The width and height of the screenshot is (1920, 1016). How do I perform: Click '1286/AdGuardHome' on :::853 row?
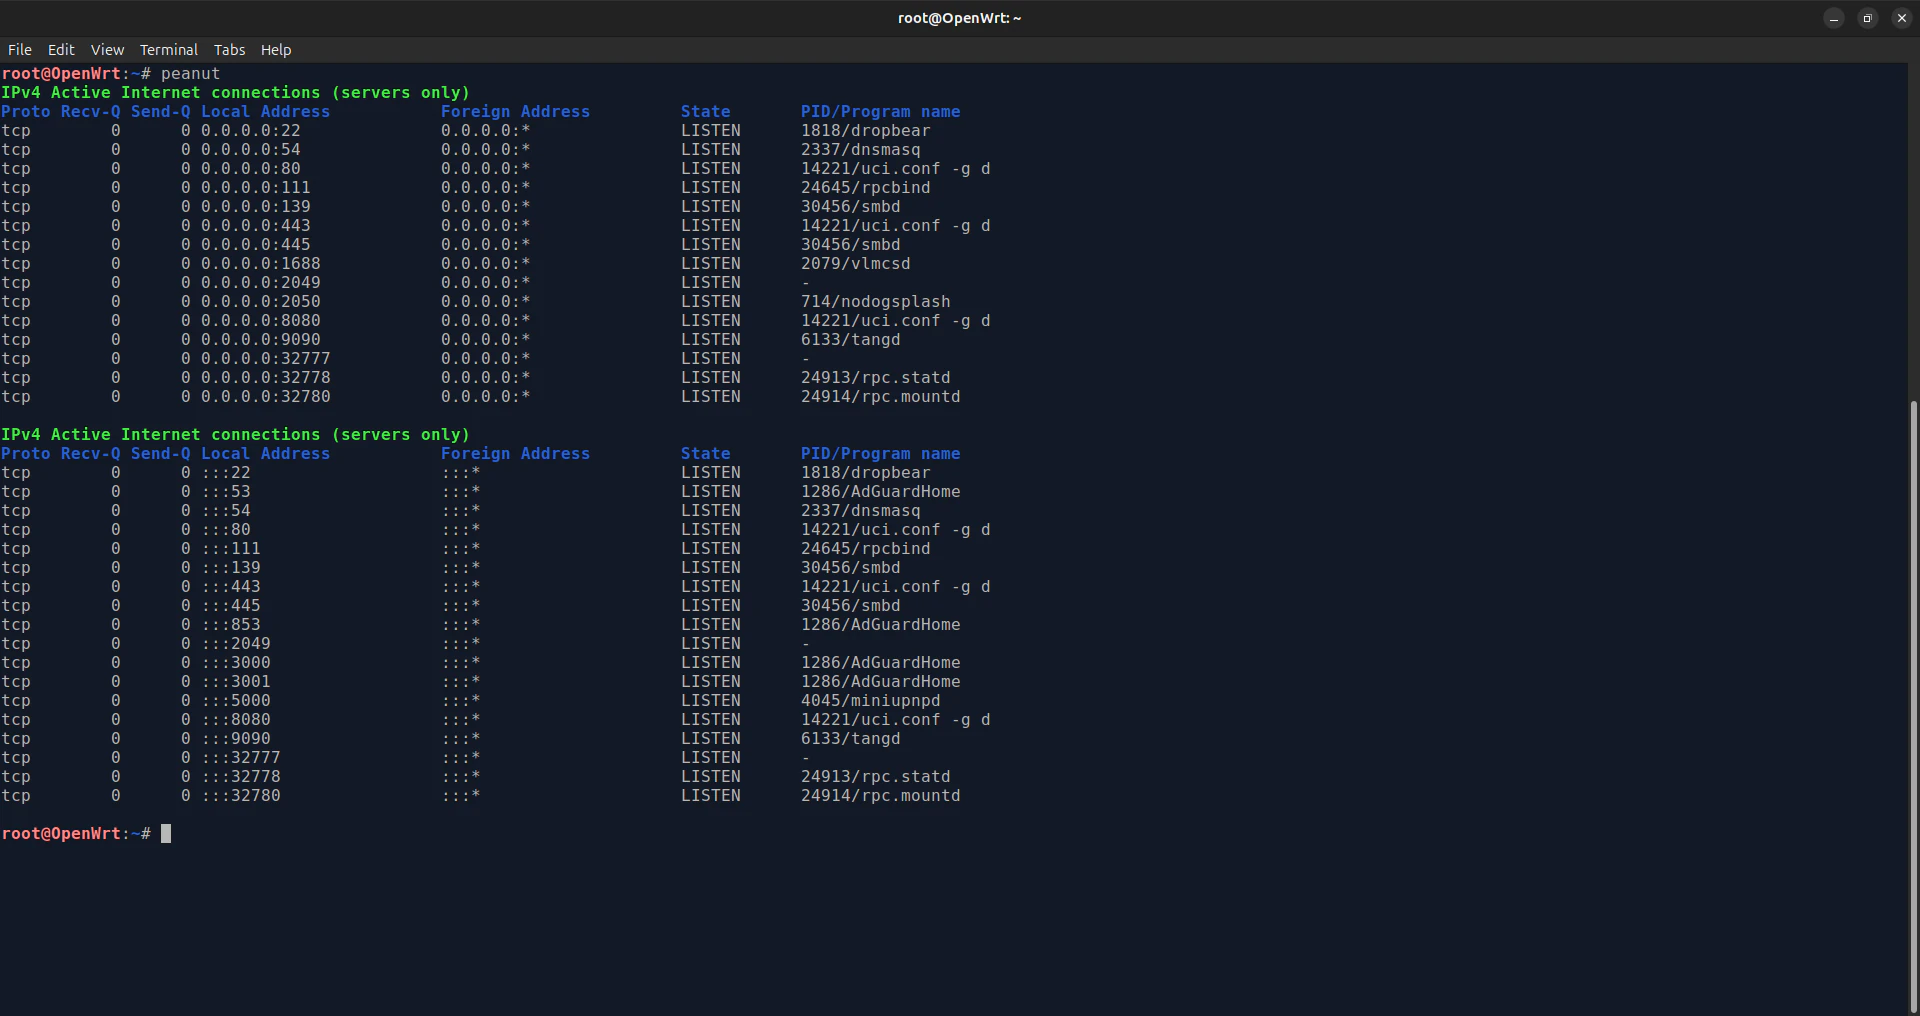point(881,625)
